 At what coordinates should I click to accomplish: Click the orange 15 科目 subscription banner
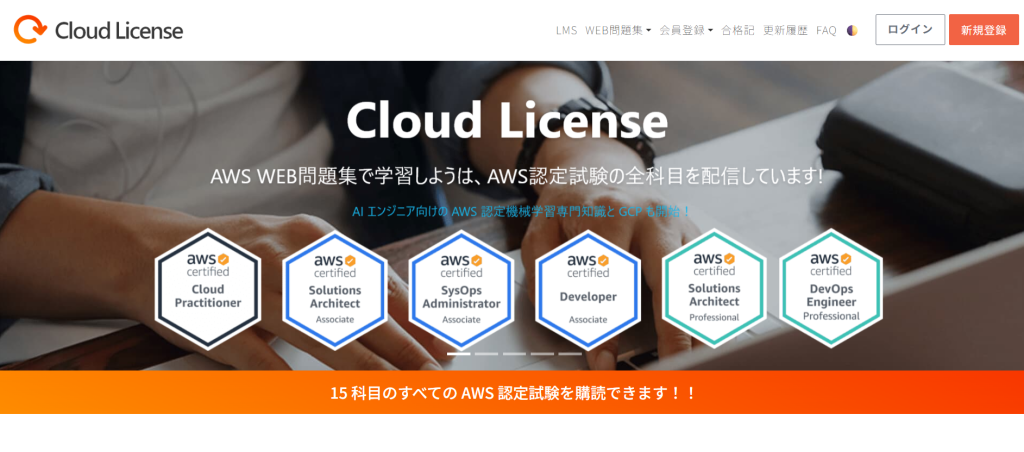point(512,392)
